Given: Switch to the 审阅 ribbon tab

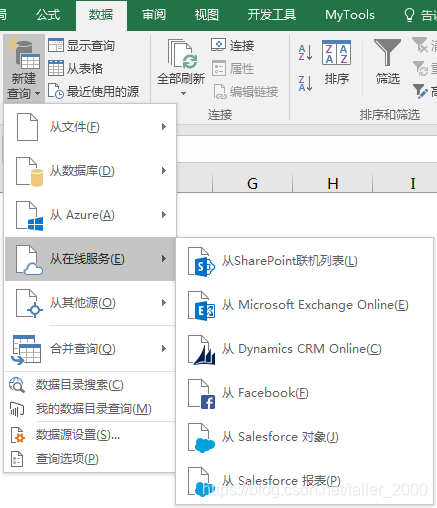Looking at the screenshot, I should pyautogui.click(x=154, y=15).
